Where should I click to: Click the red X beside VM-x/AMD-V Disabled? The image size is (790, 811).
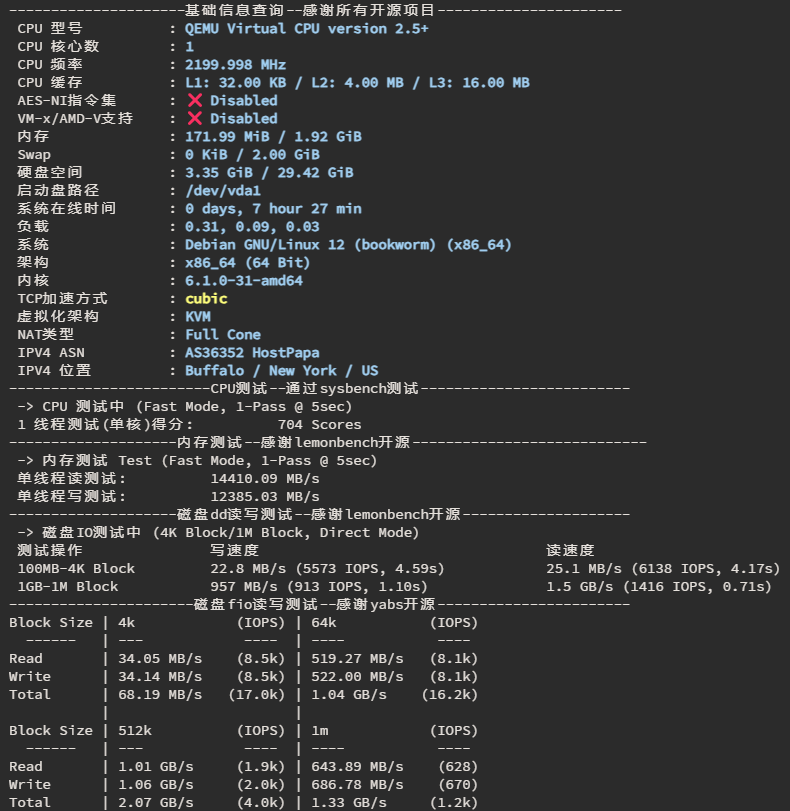pos(195,118)
